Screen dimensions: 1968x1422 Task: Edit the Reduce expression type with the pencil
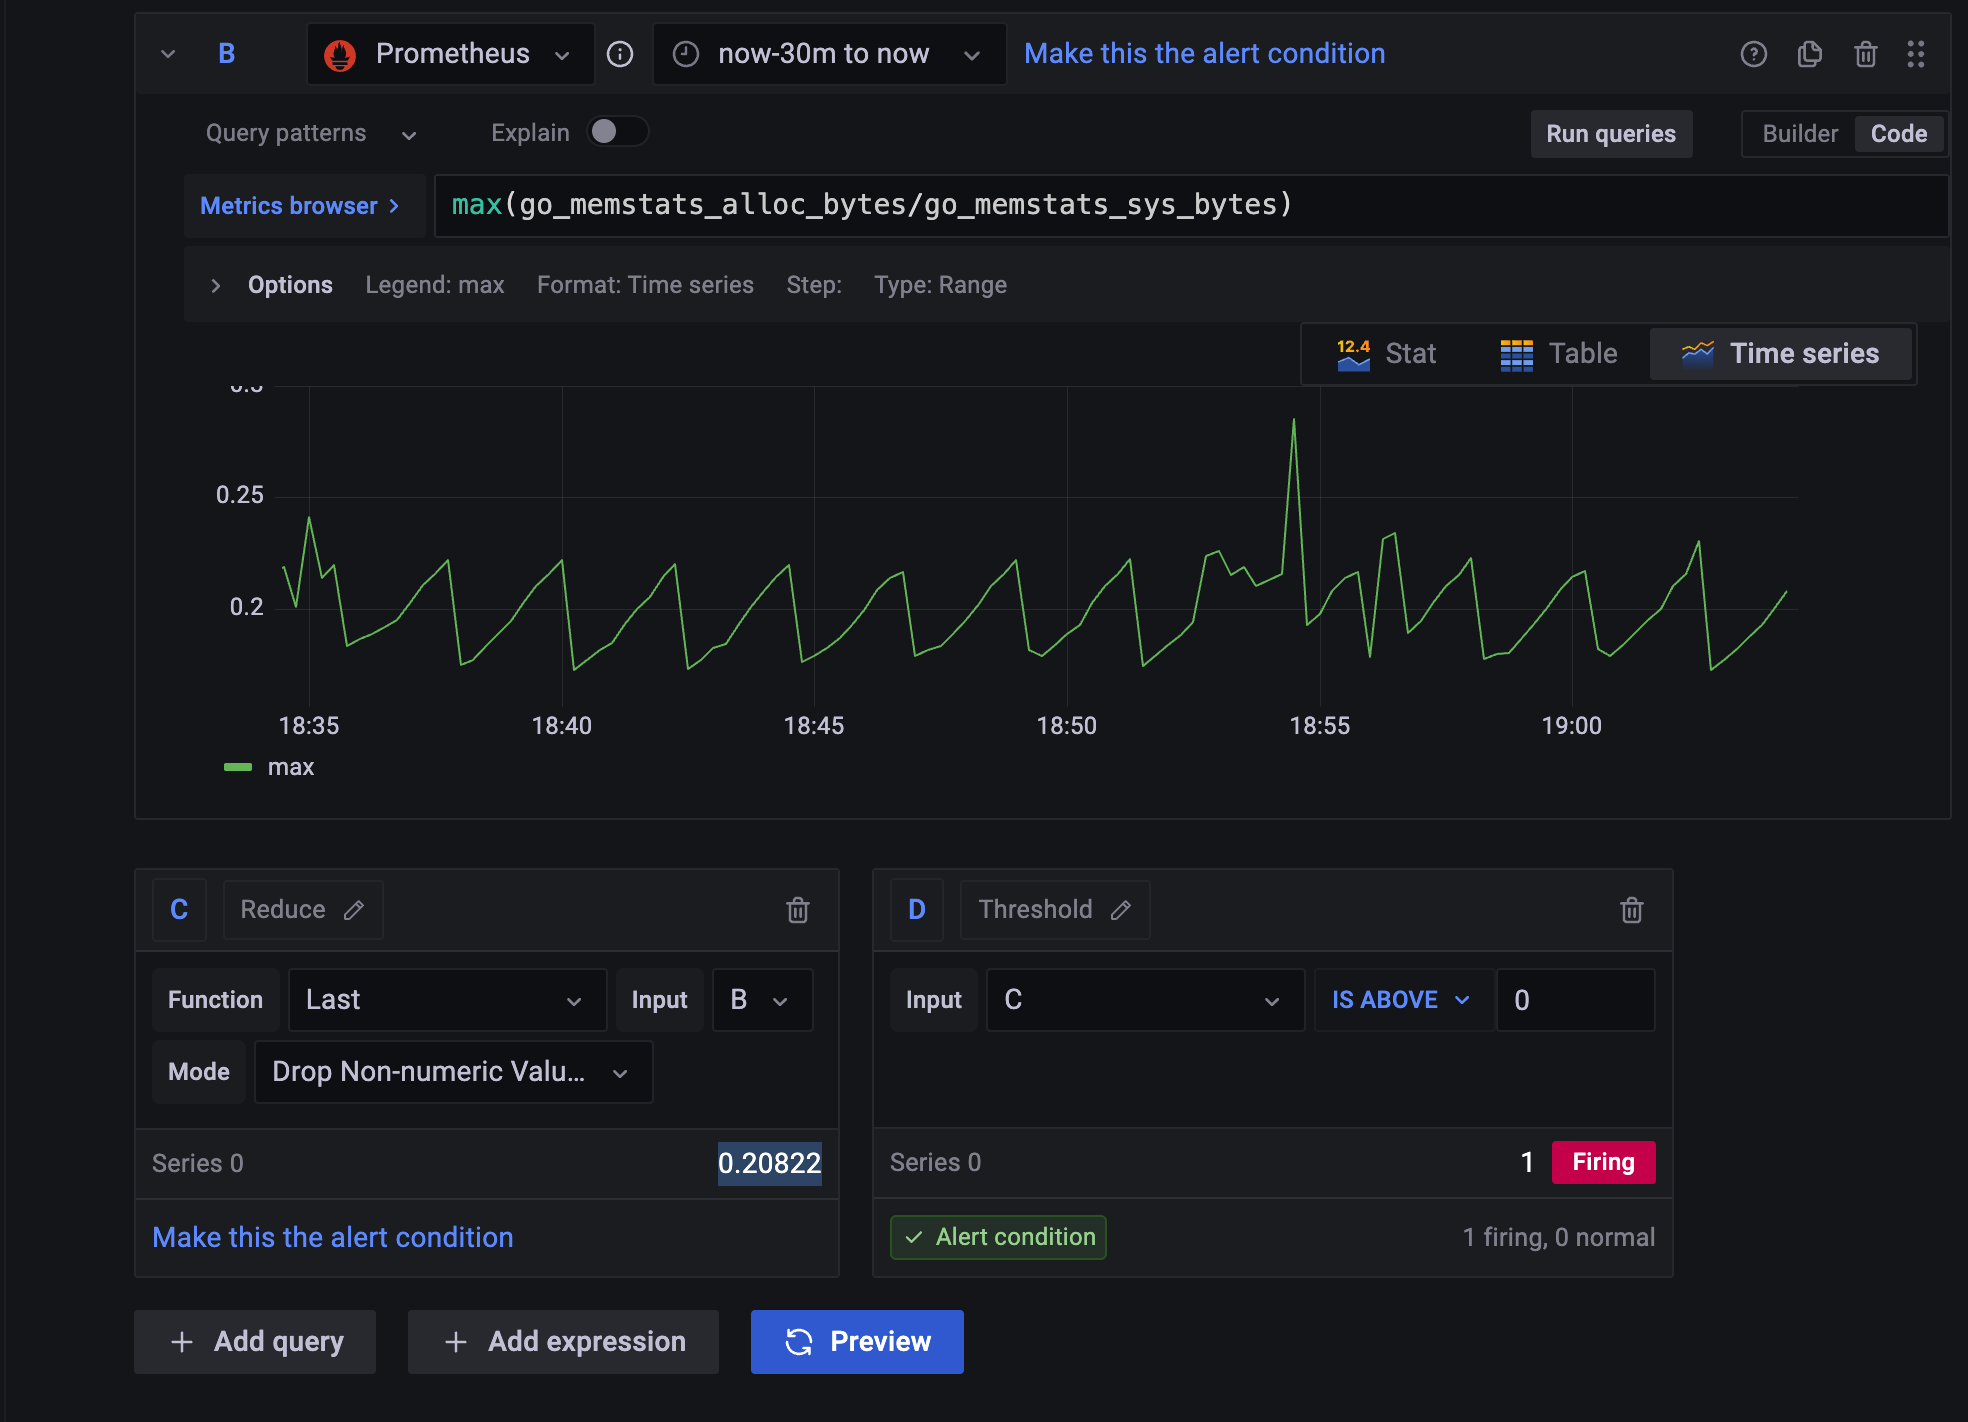click(x=354, y=910)
